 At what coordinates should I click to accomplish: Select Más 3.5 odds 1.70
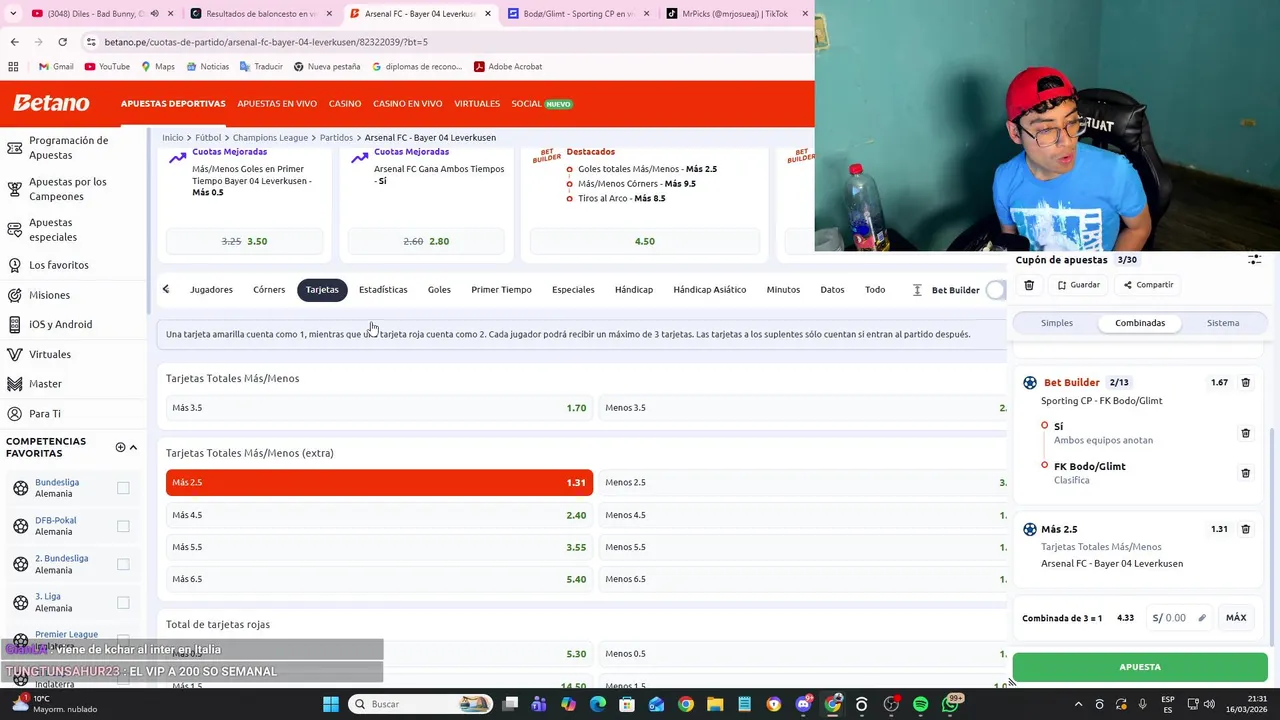tap(379, 408)
